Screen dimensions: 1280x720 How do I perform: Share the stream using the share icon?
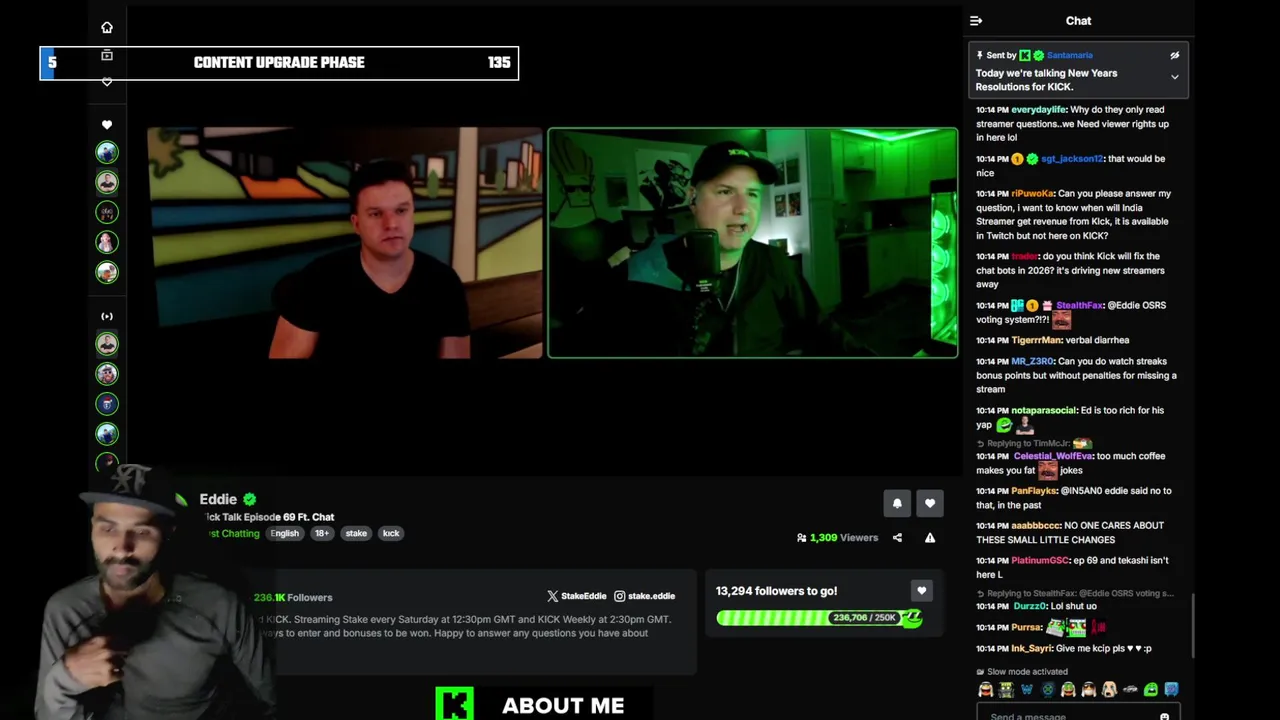tap(897, 538)
